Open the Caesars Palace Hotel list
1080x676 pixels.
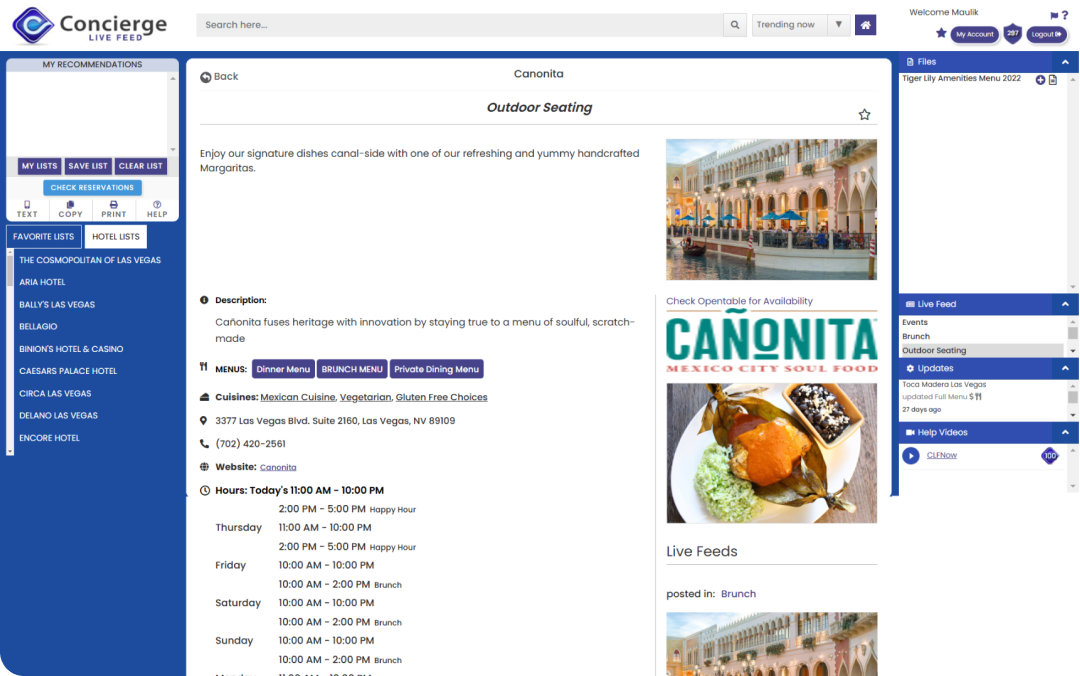point(68,371)
